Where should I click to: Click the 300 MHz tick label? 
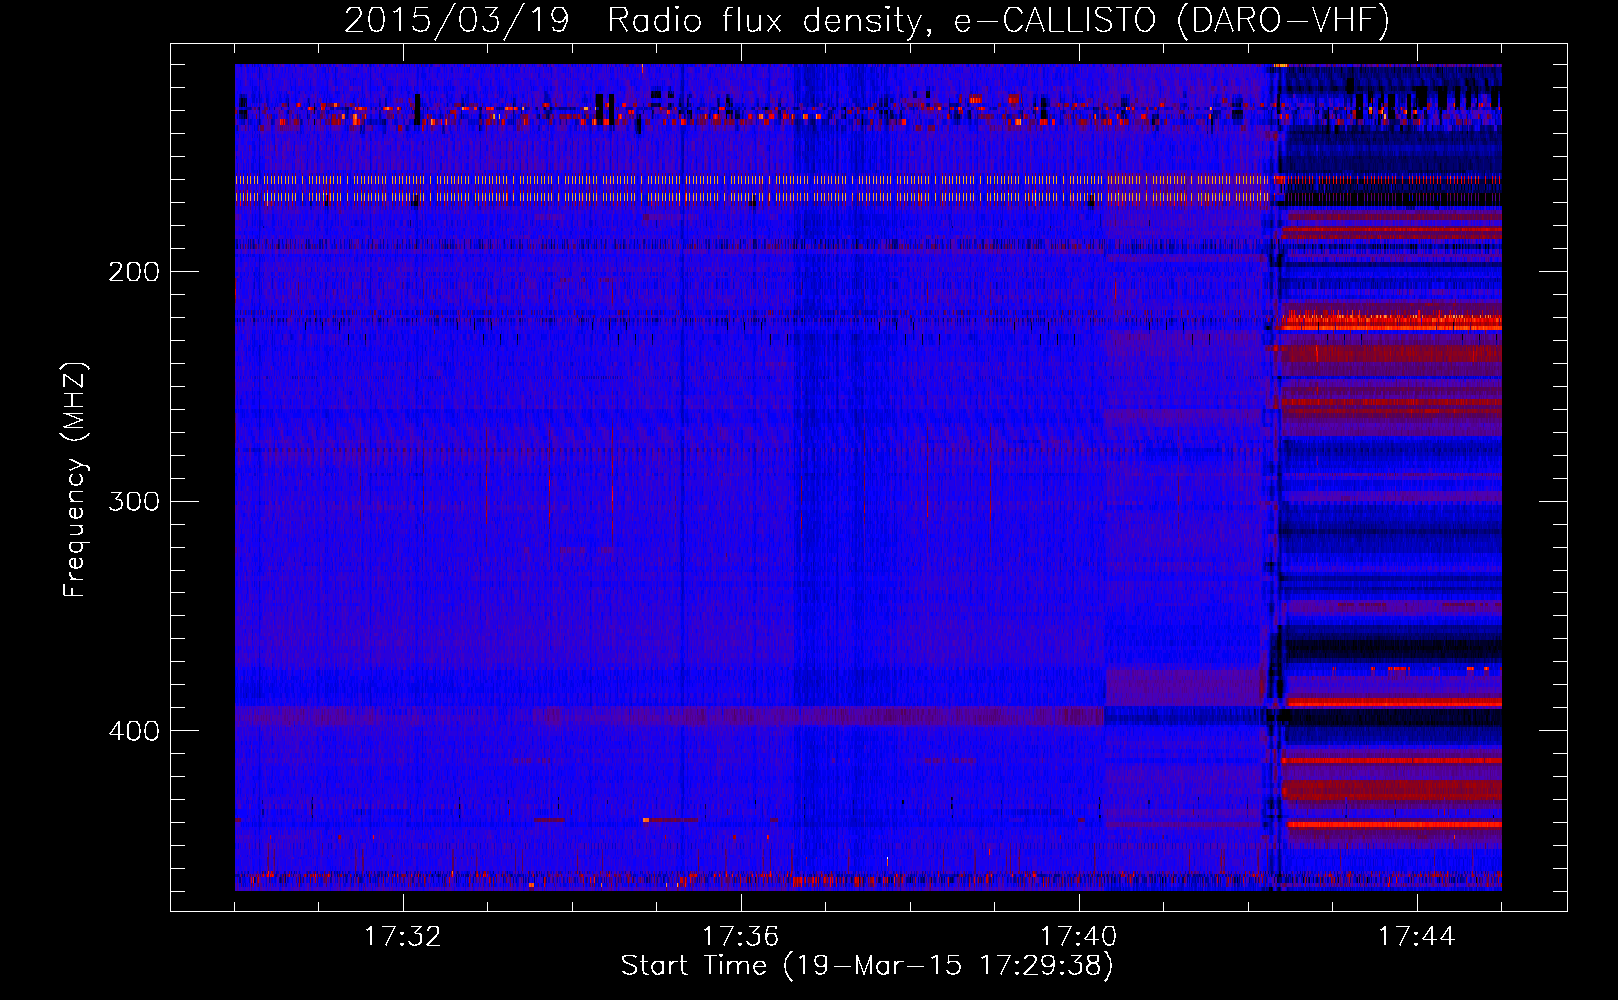[x=134, y=501]
